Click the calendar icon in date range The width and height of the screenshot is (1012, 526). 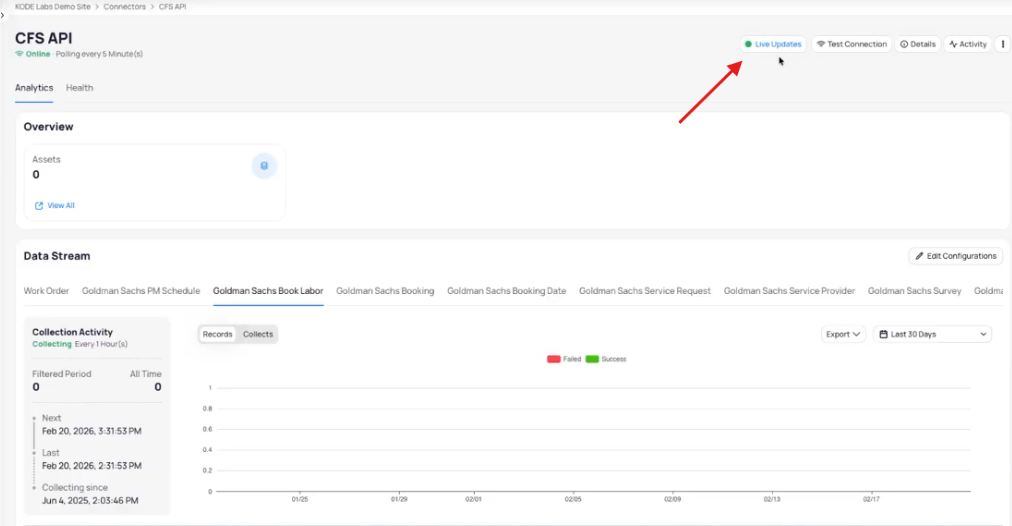[x=883, y=334]
